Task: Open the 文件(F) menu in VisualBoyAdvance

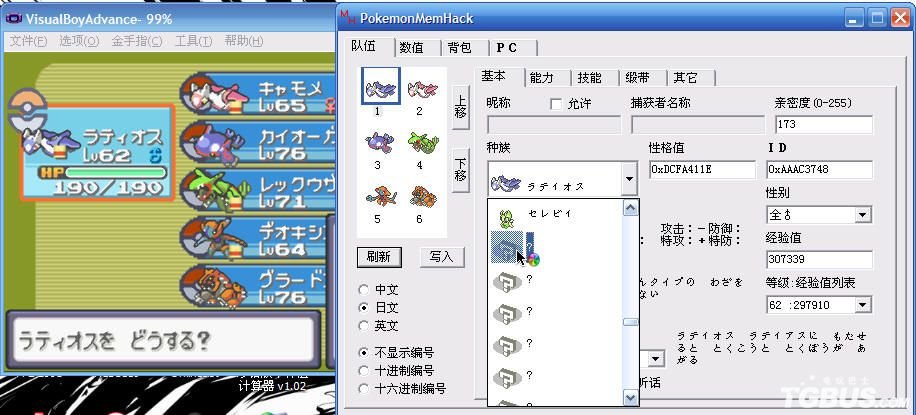Action: click(29, 41)
